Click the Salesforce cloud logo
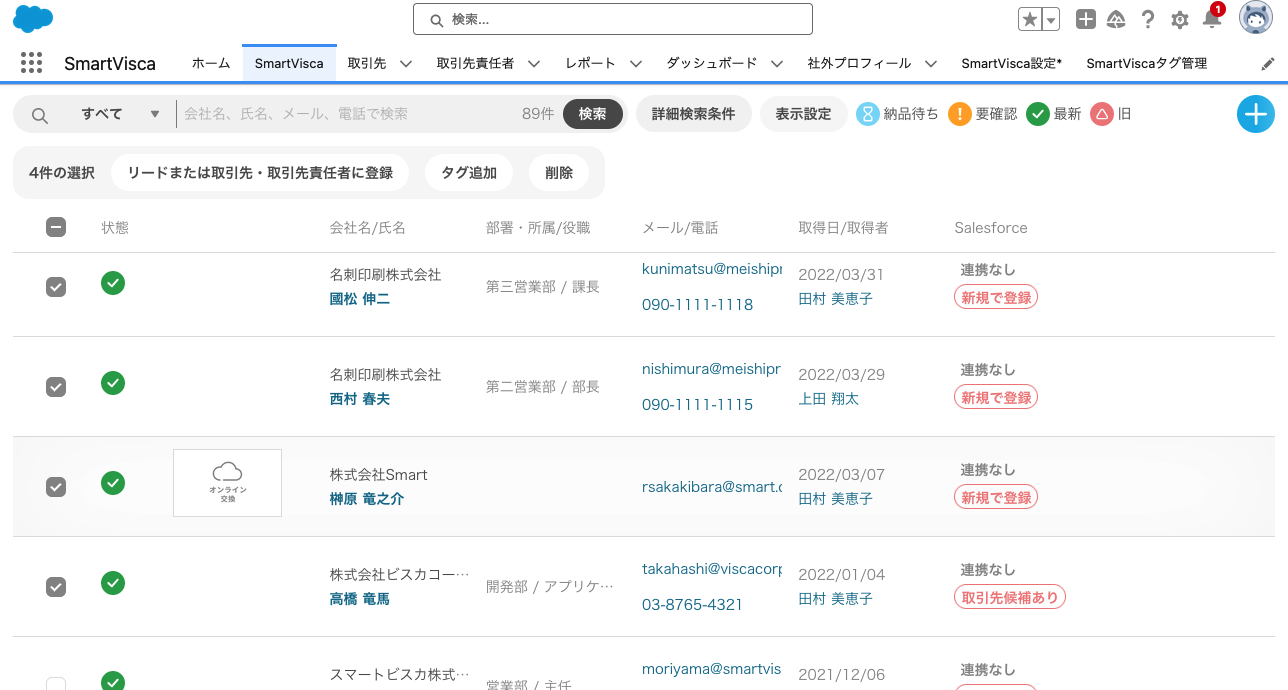Screen dimensions: 1288x690 point(33,18)
